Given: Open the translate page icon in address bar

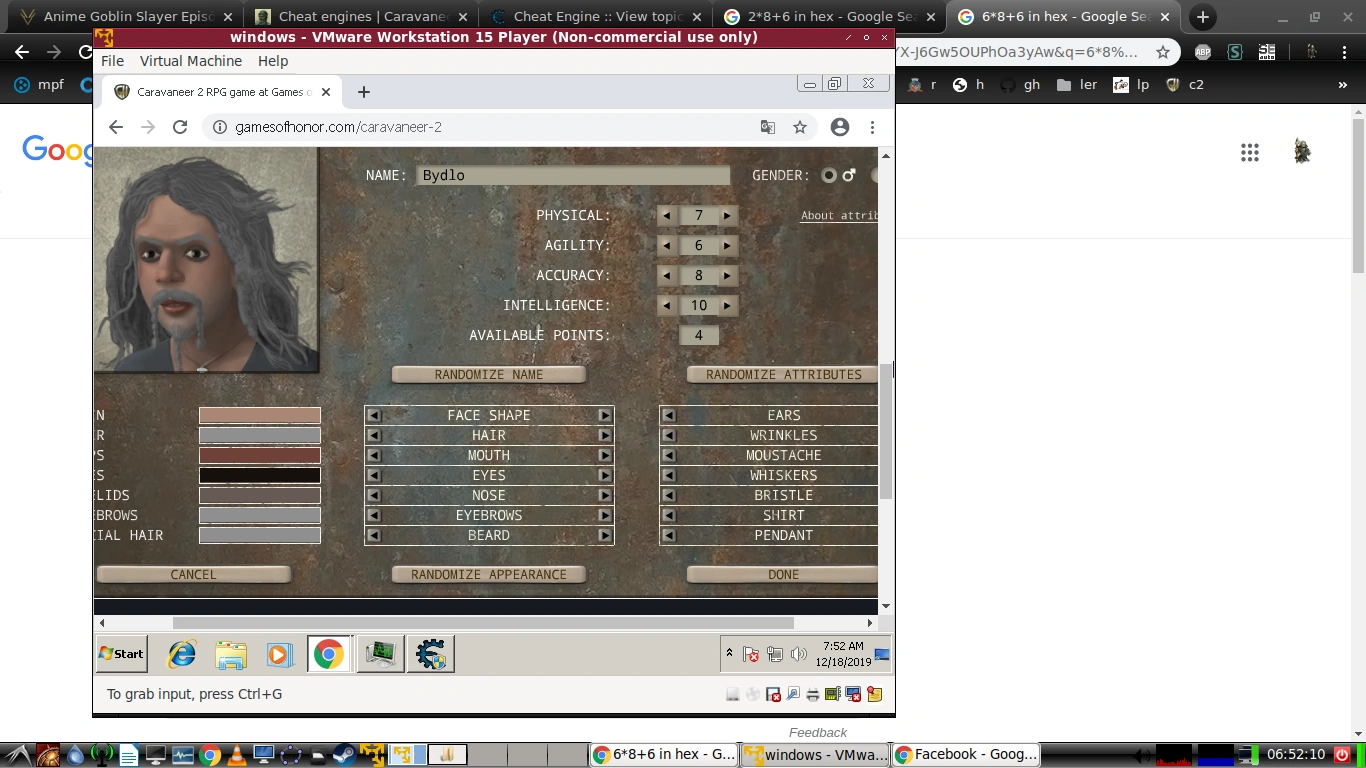Looking at the screenshot, I should click(x=768, y=127).
